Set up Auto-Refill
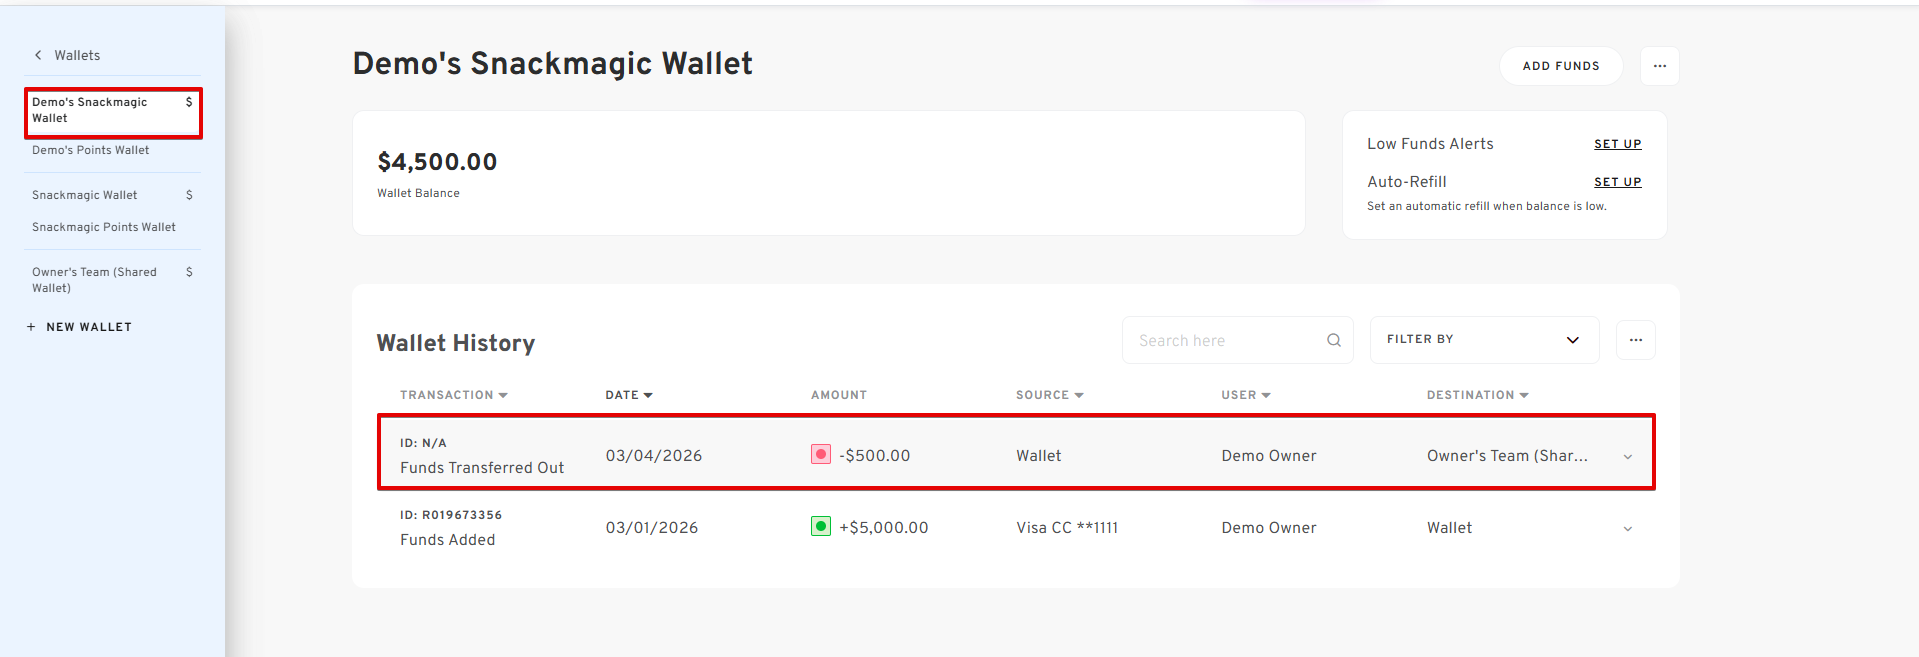Screen dimensions: 1919x657 (1617, 182)
